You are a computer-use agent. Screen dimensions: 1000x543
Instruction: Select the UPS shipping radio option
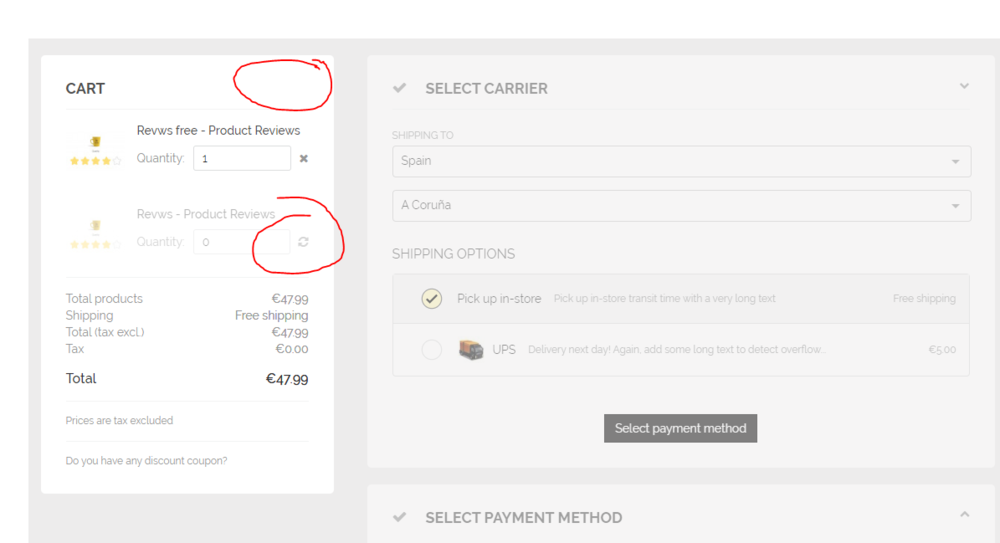pos(431,350)
